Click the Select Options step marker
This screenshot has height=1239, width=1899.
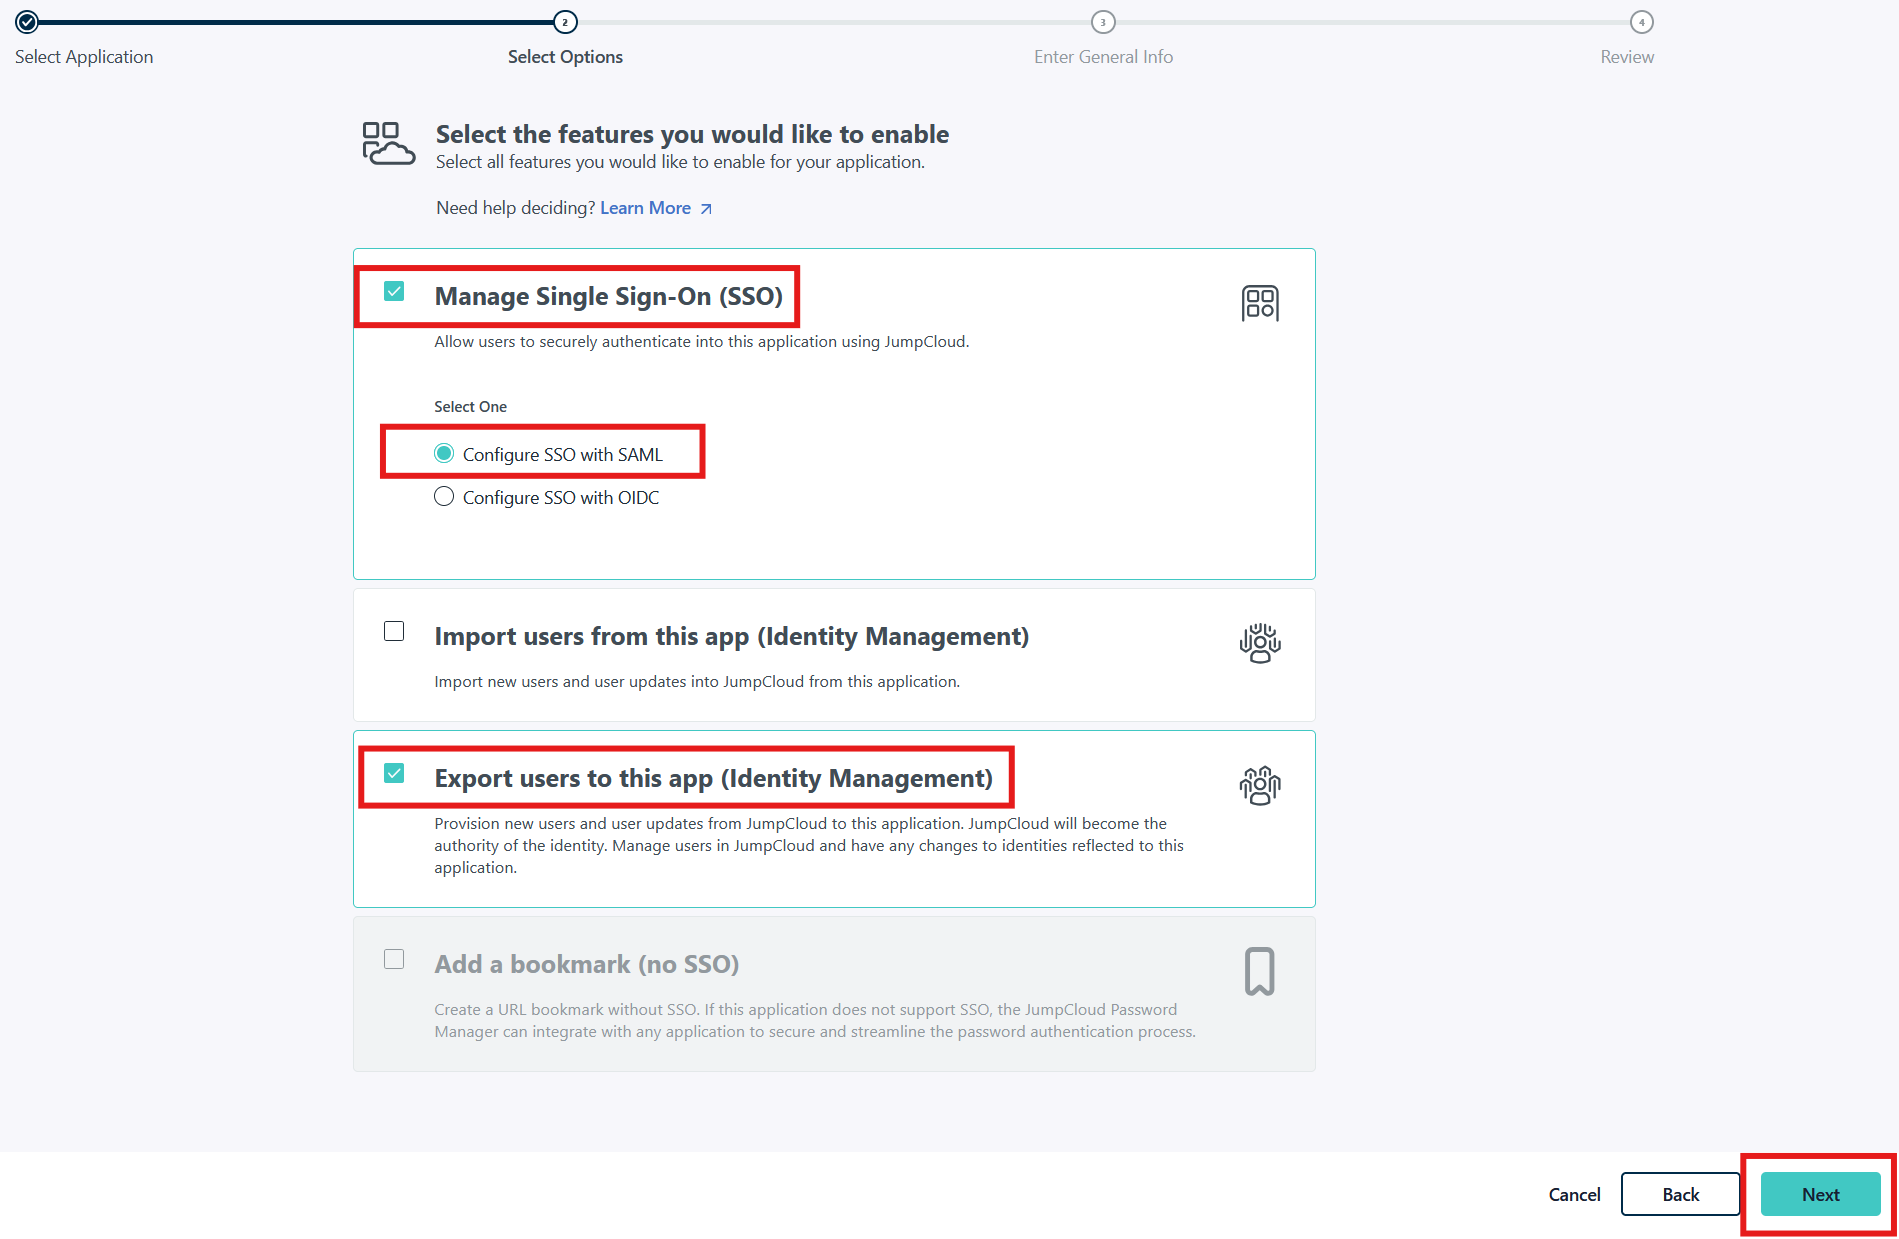565,22
